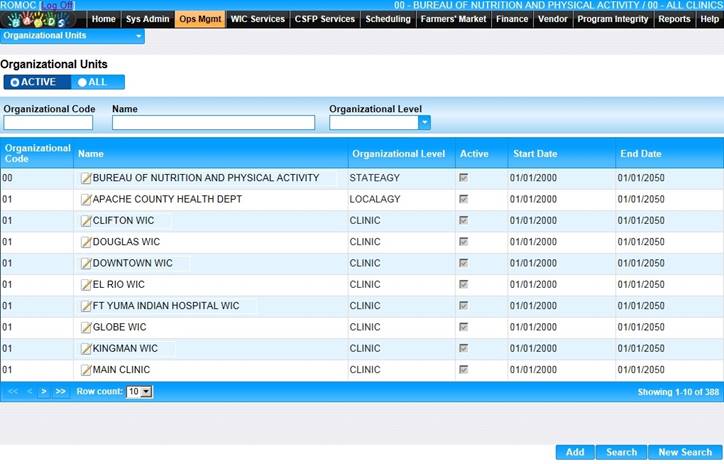Click edit icon beside Kingman WIC

(85, 349)
